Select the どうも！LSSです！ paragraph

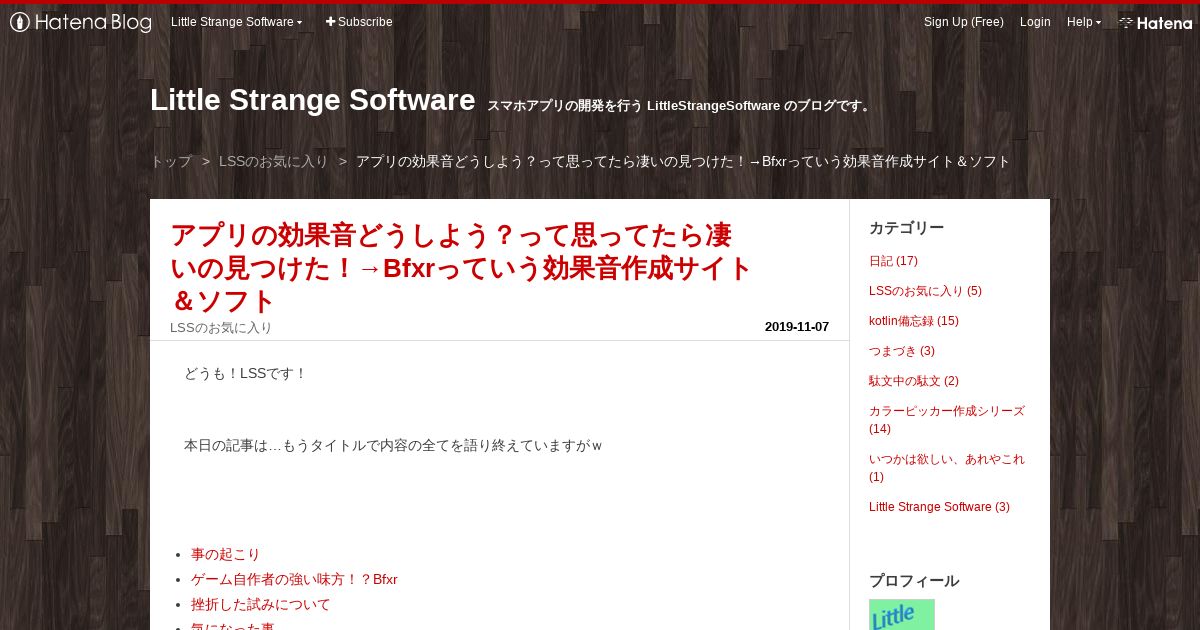tap(246, 373)
